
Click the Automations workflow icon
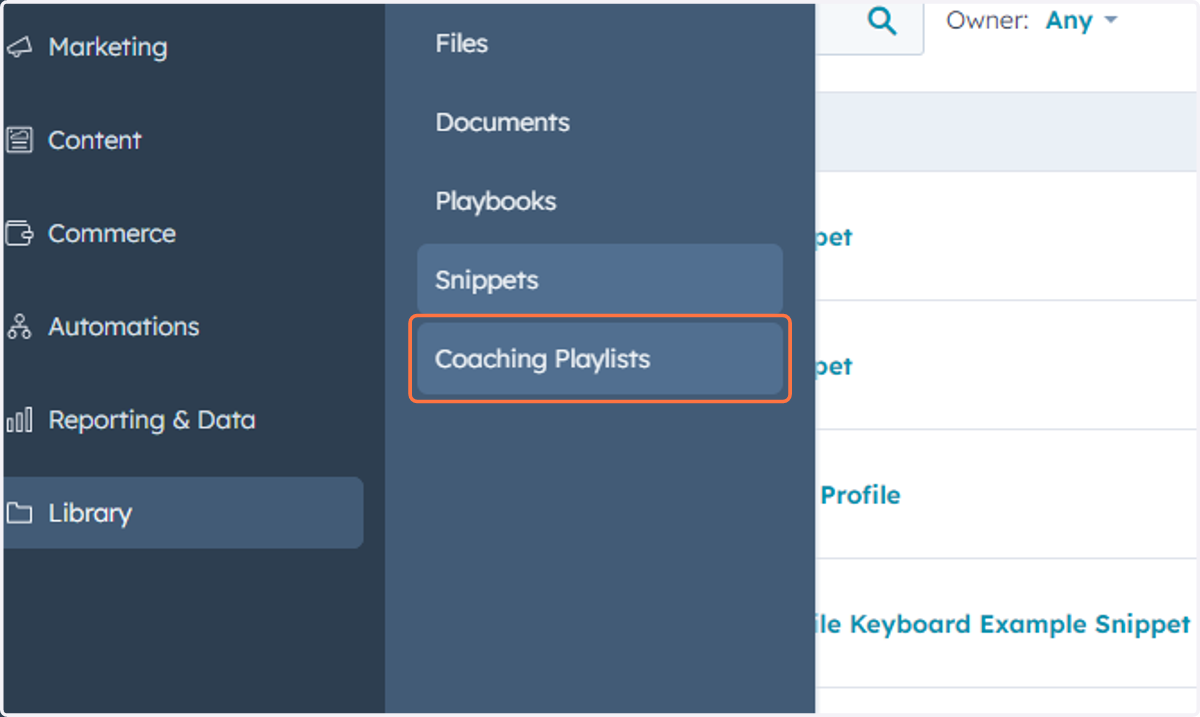coord(18,327)
